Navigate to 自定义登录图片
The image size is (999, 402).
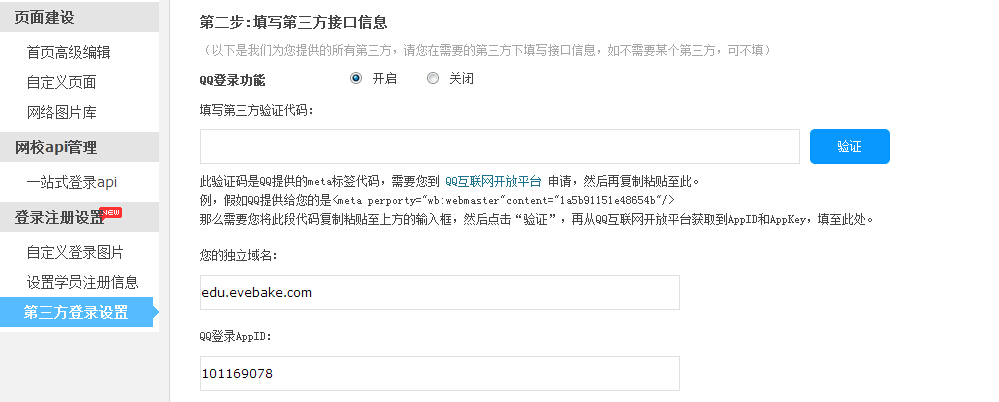pos(75,252)
